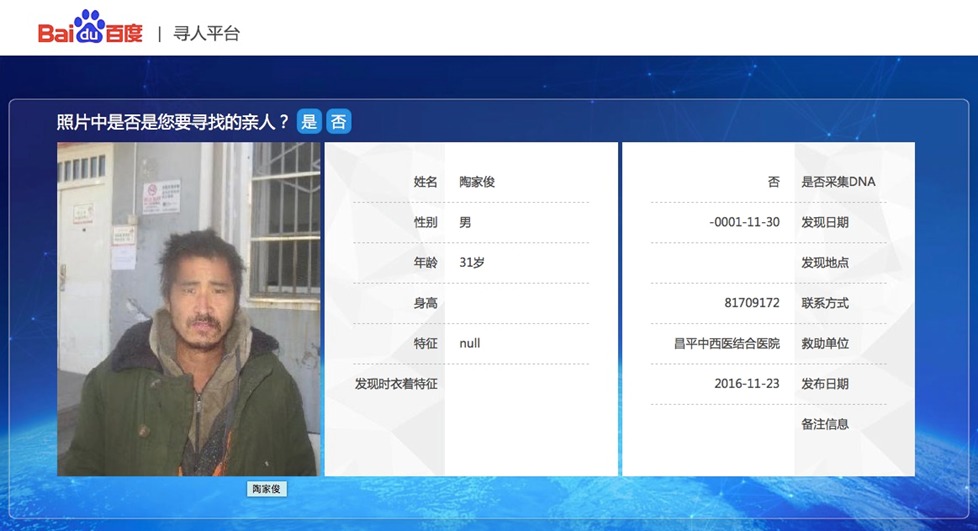The image size is (978, 531).
Task: Reject match with the 否 button
Action: coord(339,121)
